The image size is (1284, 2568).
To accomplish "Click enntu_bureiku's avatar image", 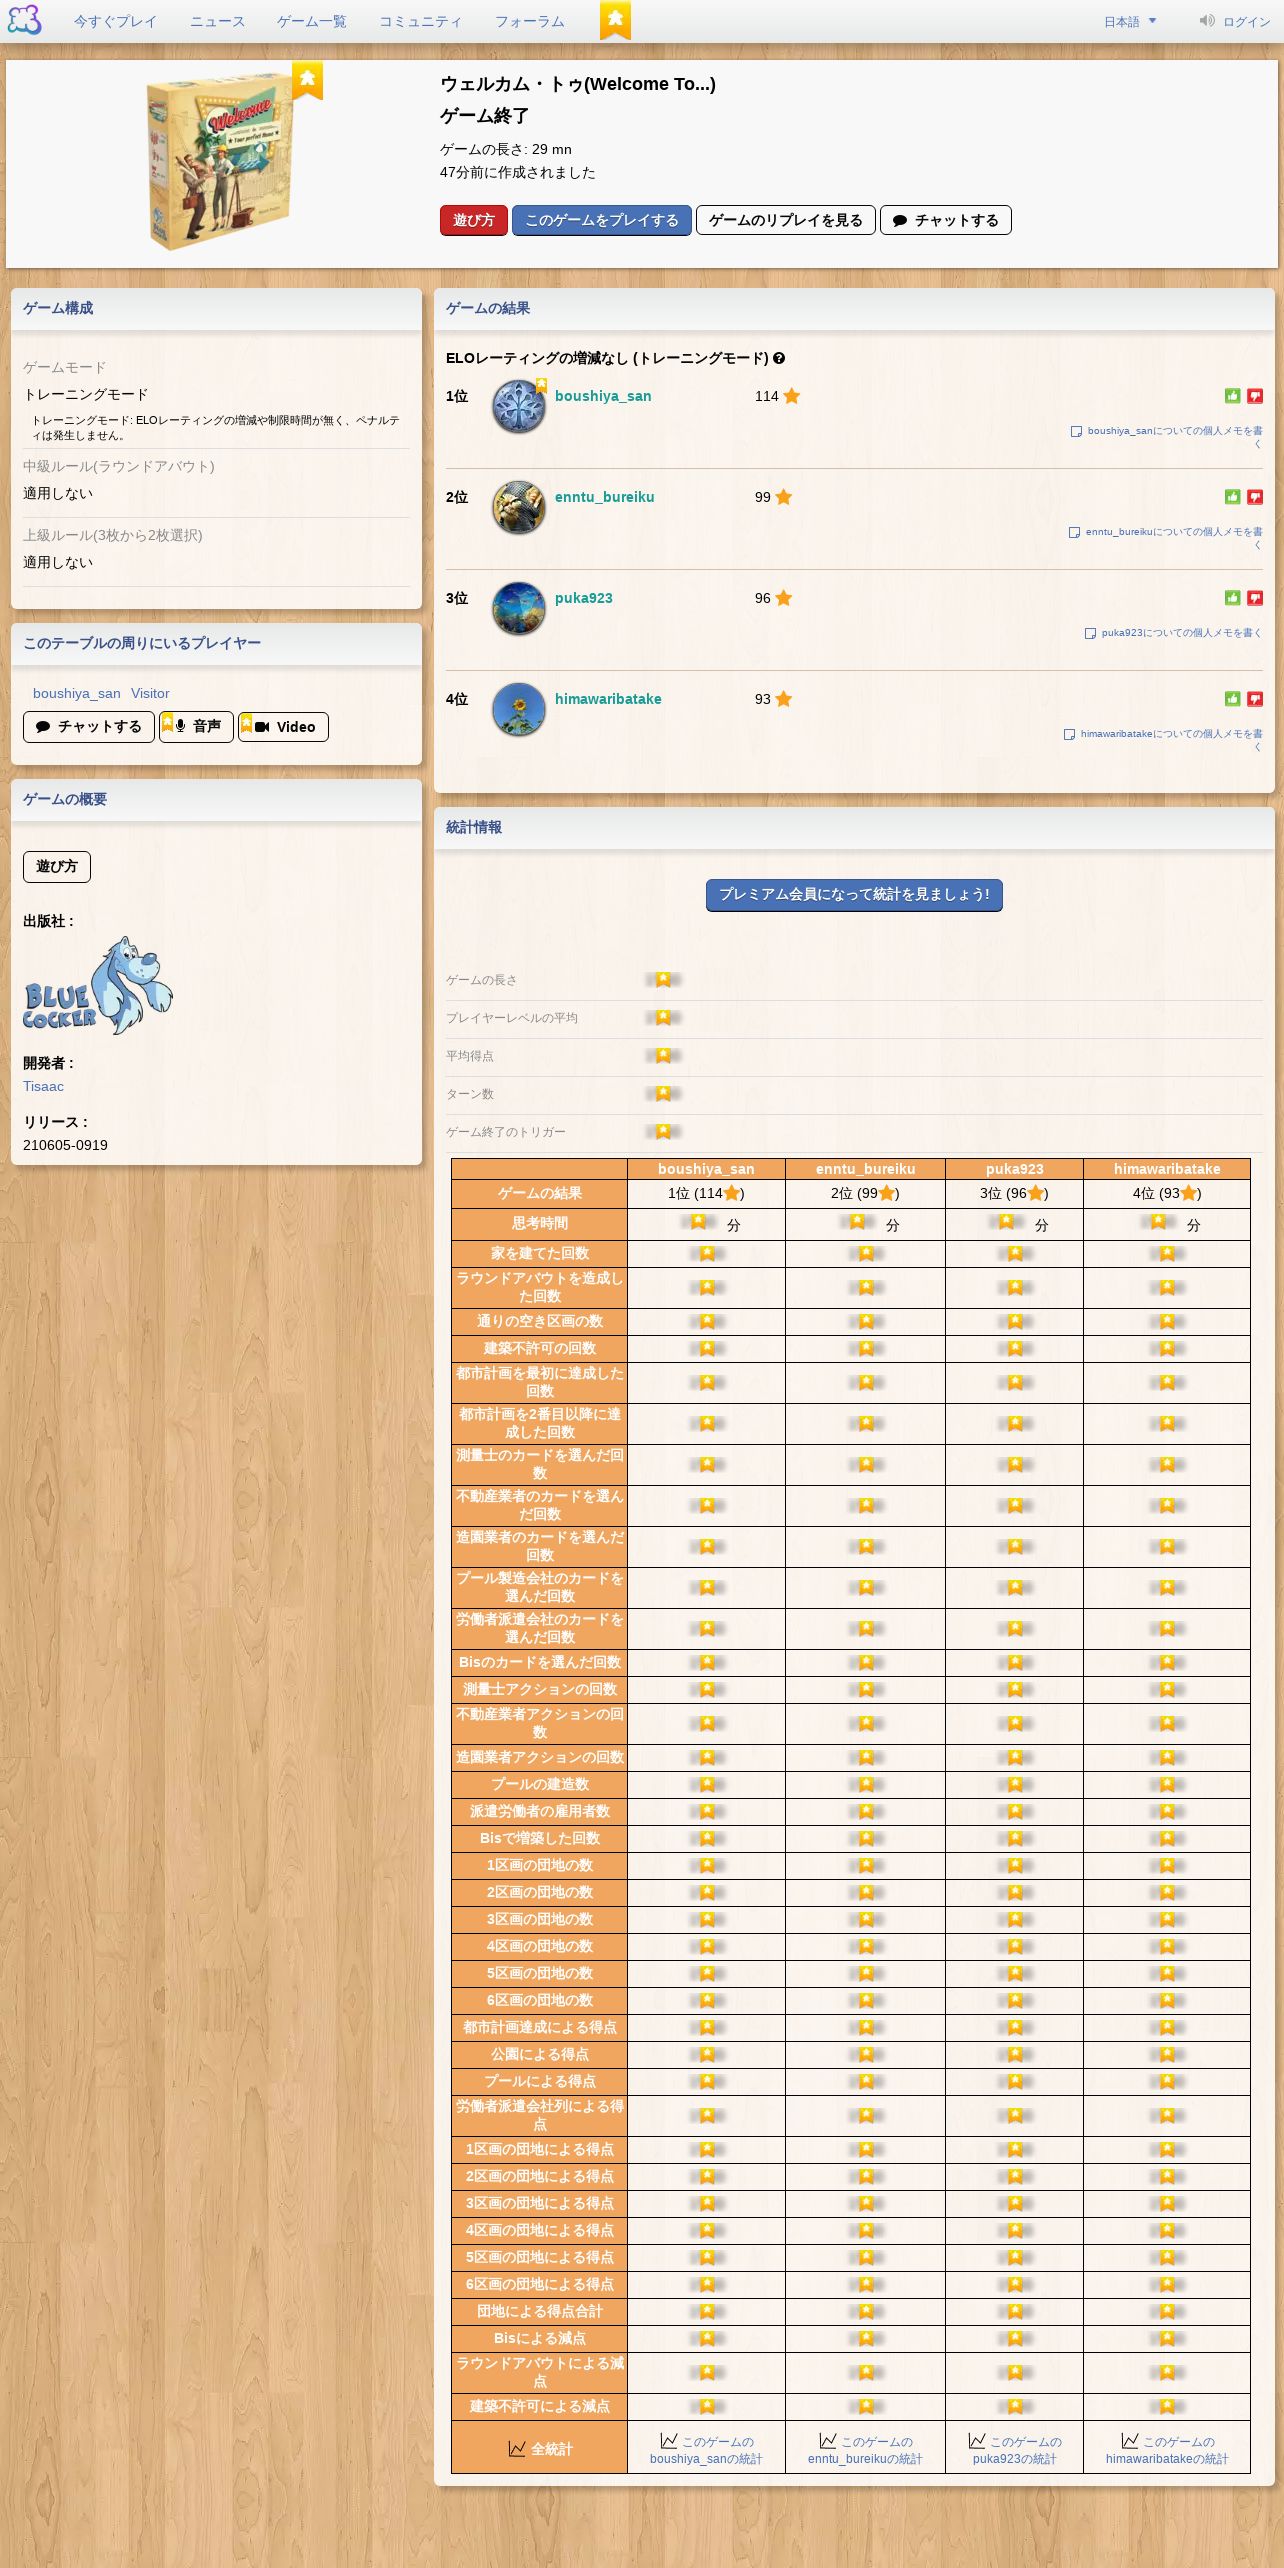I will point(519,508).
